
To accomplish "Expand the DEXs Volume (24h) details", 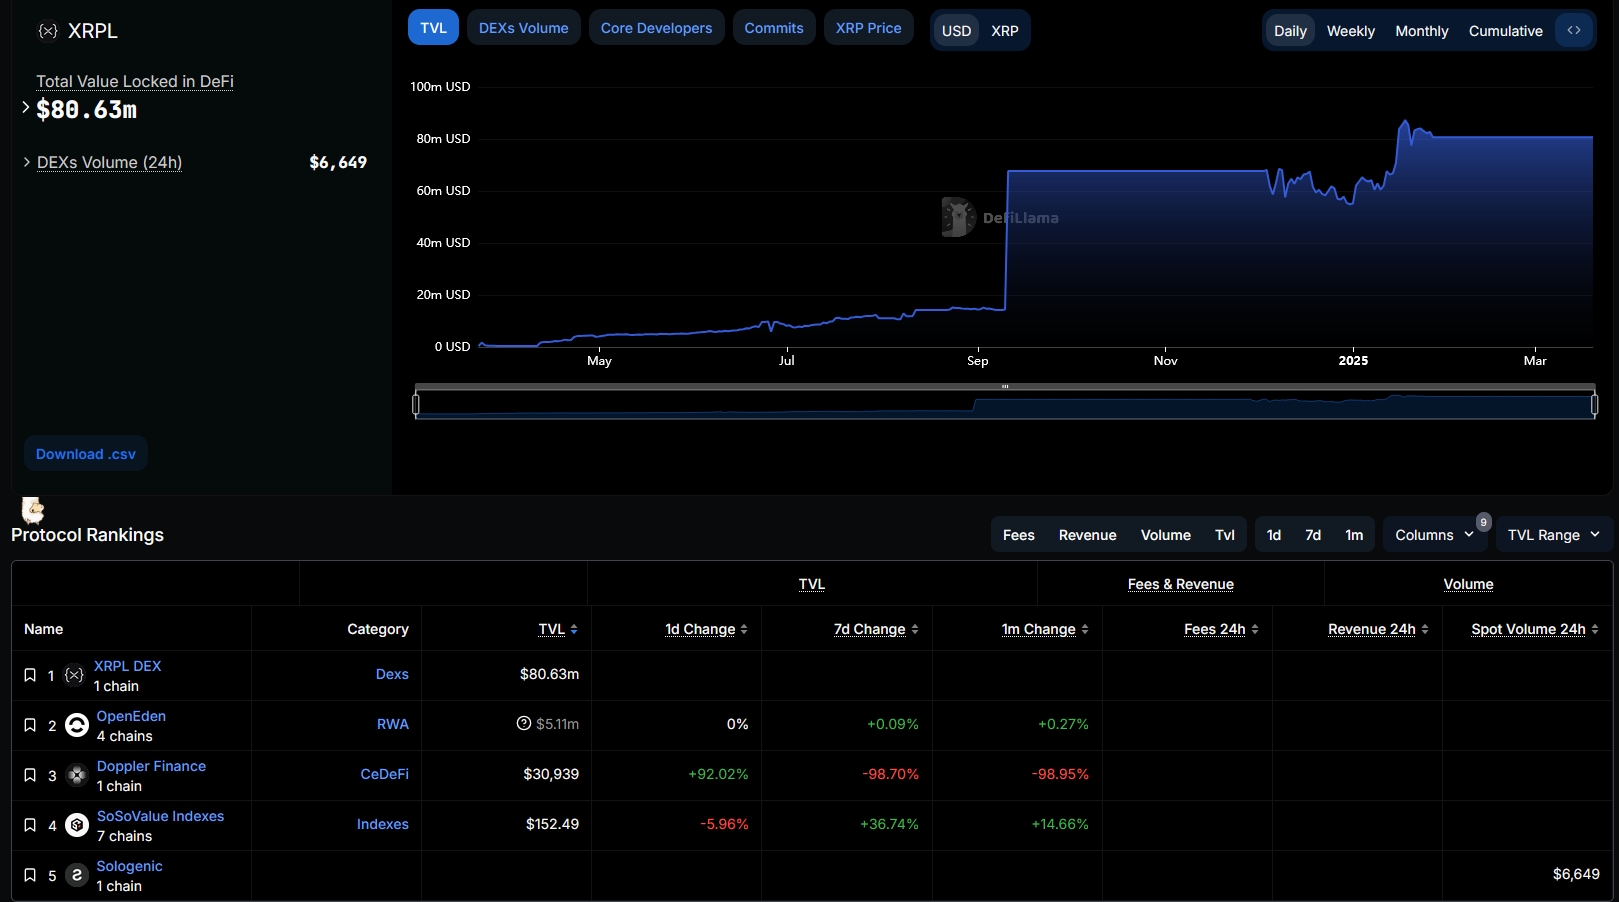I will [27, 161].
